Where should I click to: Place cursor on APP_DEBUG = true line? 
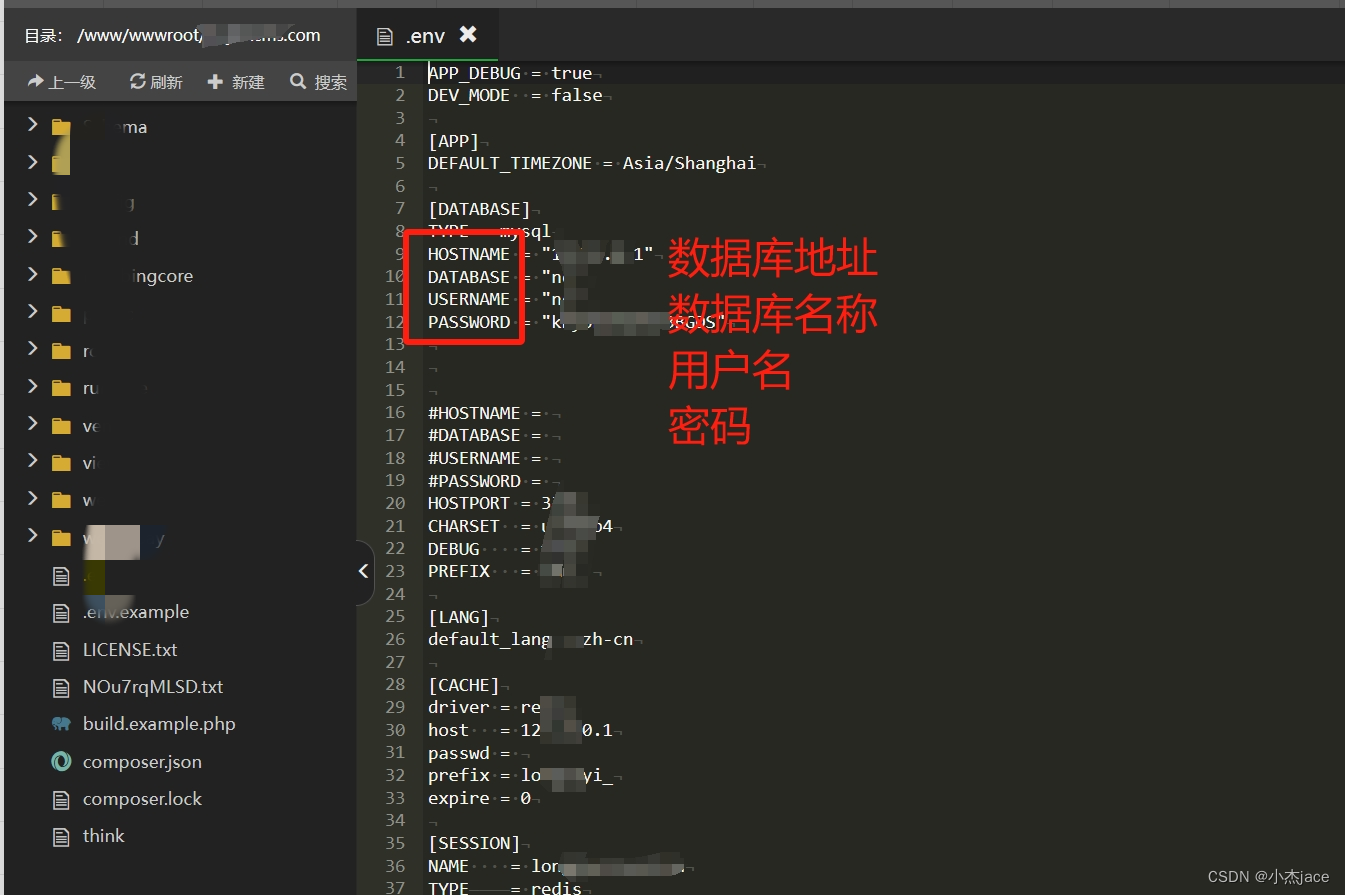coord(510,73)
